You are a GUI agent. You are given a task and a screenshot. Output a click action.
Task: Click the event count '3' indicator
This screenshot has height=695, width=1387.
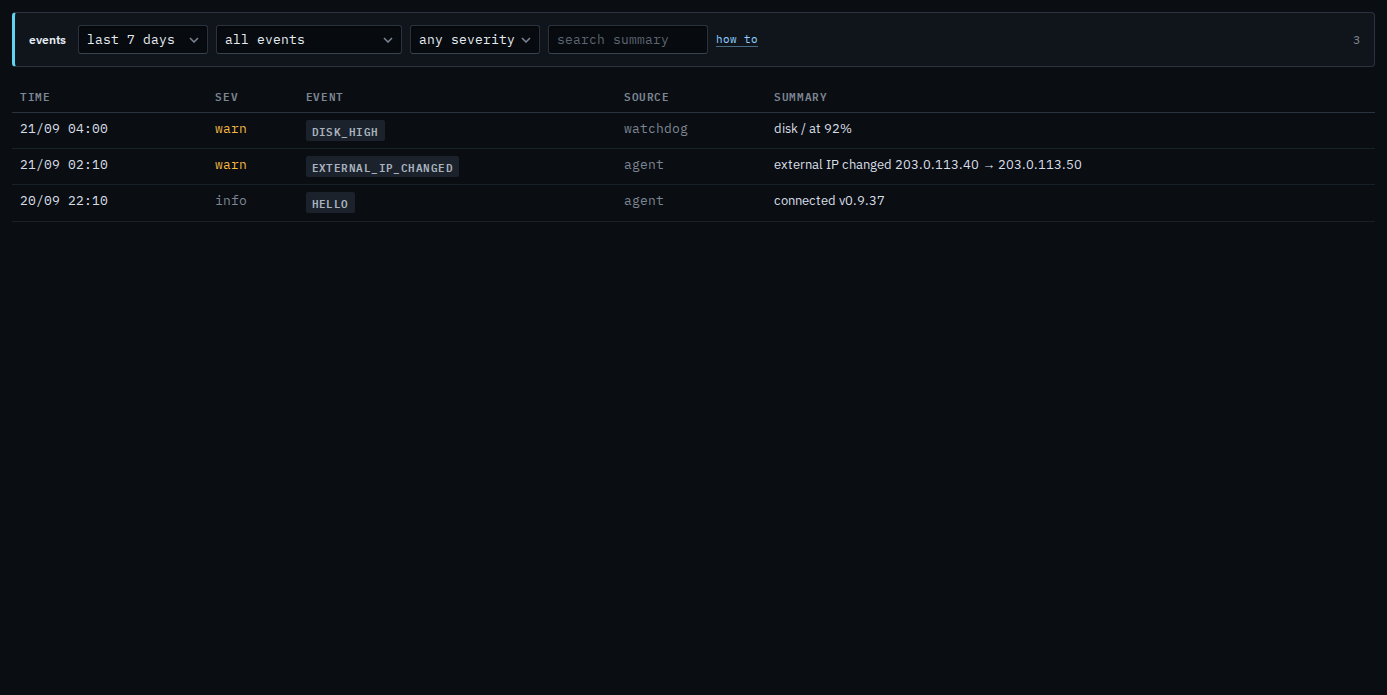[x=1356, y=40]
